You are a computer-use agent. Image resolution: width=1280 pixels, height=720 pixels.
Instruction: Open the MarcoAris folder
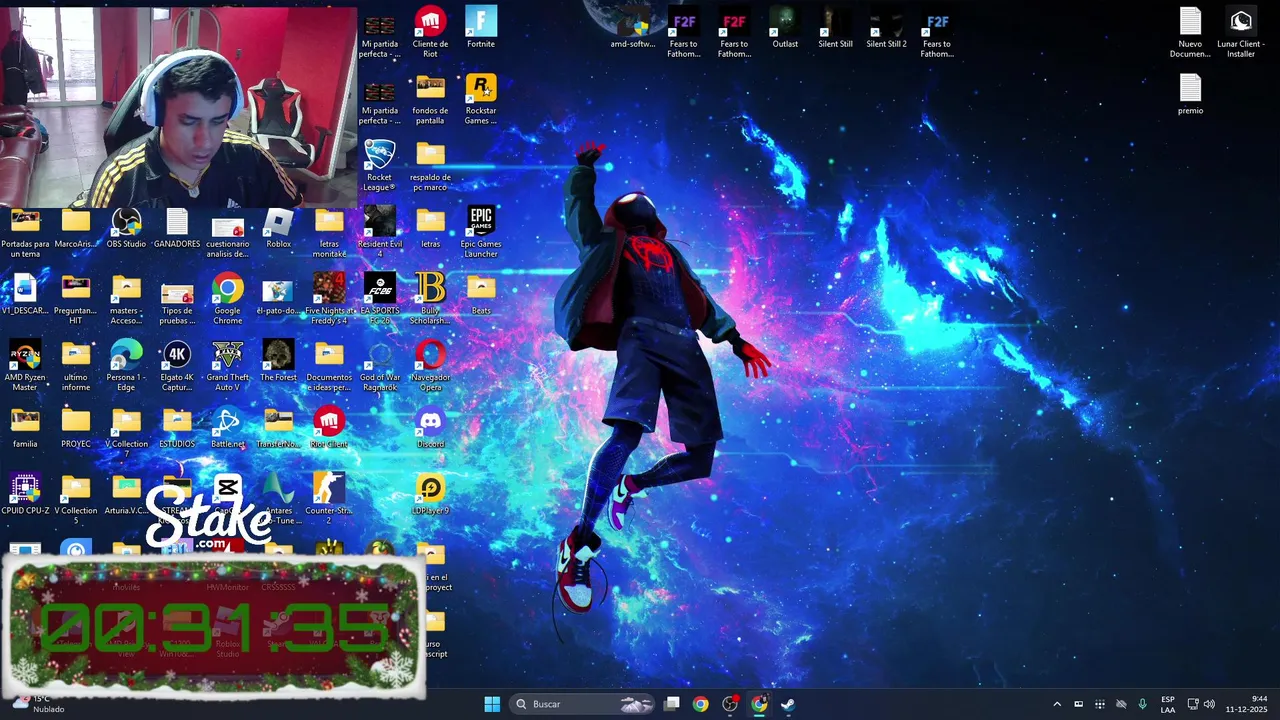76,227
